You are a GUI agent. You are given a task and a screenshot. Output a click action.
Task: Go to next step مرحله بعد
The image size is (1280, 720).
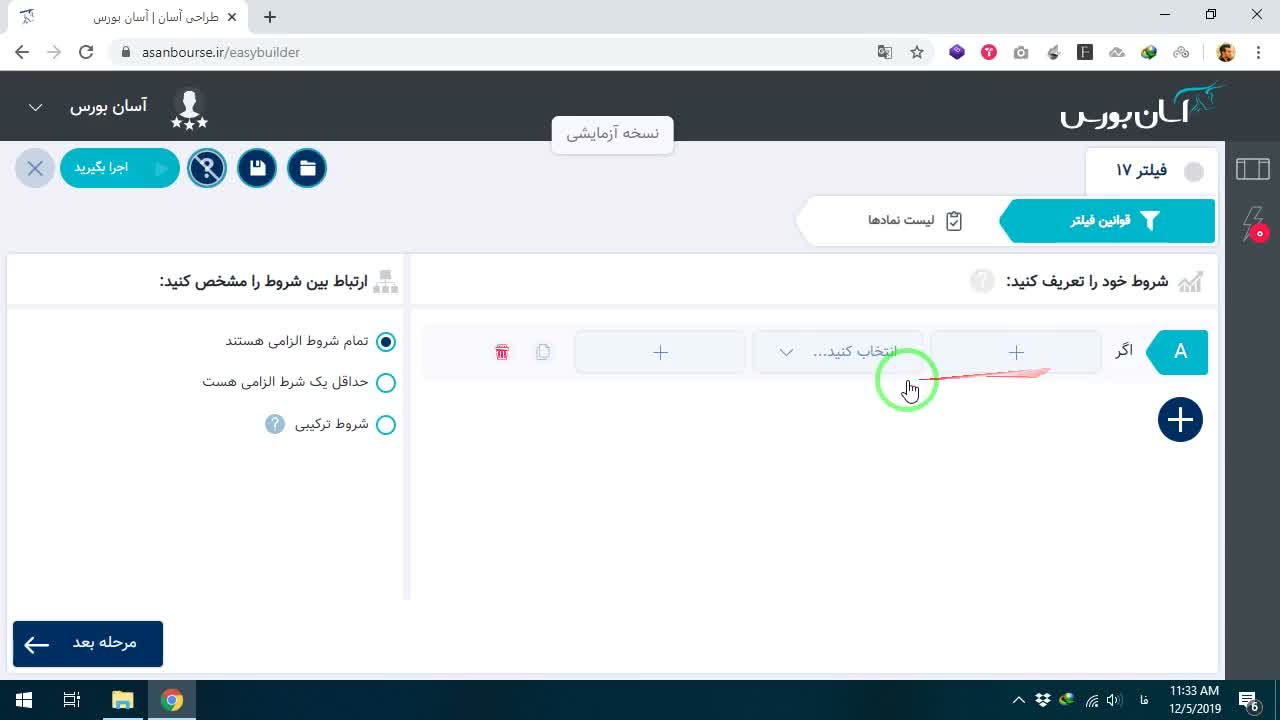88,643
